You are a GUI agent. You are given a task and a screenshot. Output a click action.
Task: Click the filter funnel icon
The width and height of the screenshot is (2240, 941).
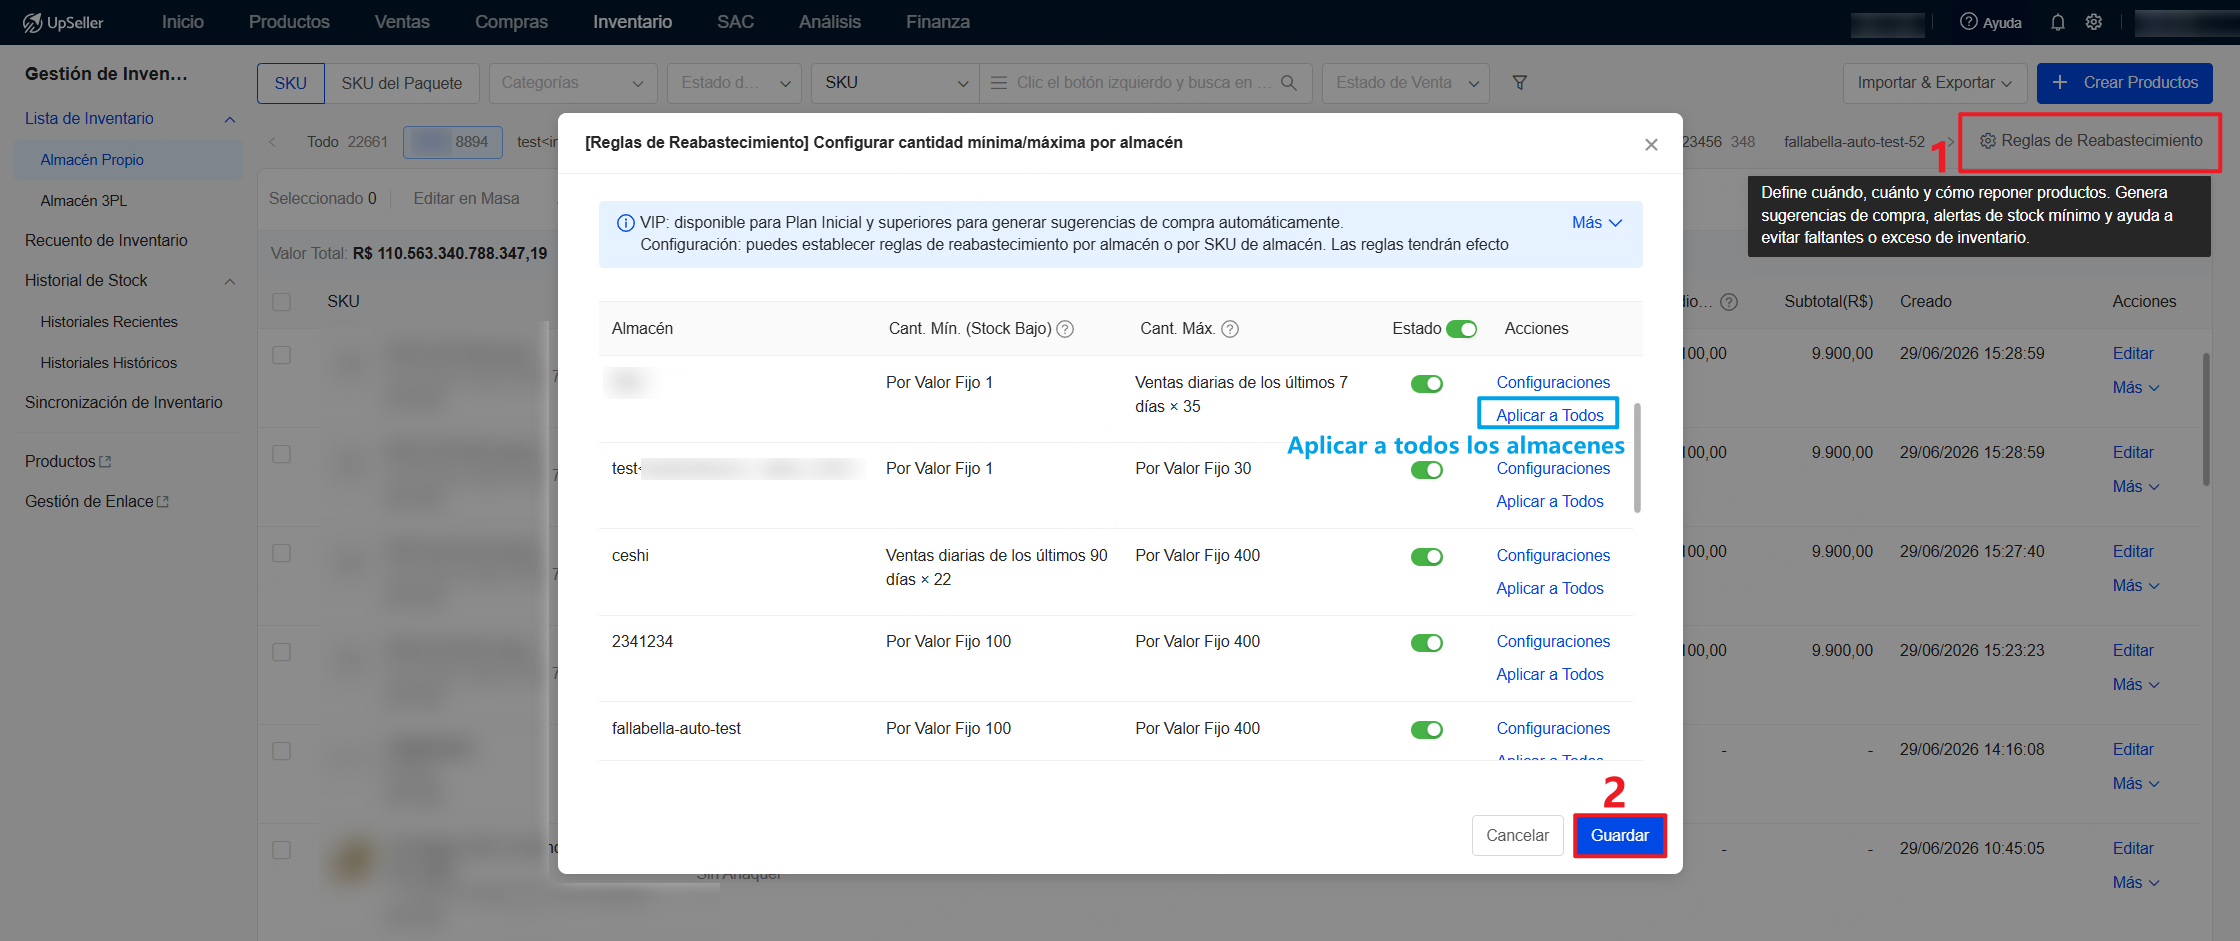click(x=1520, y=83)
